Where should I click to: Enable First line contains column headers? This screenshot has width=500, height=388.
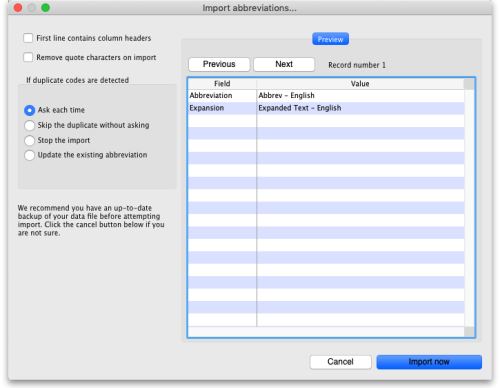click(x=28, y=38)
